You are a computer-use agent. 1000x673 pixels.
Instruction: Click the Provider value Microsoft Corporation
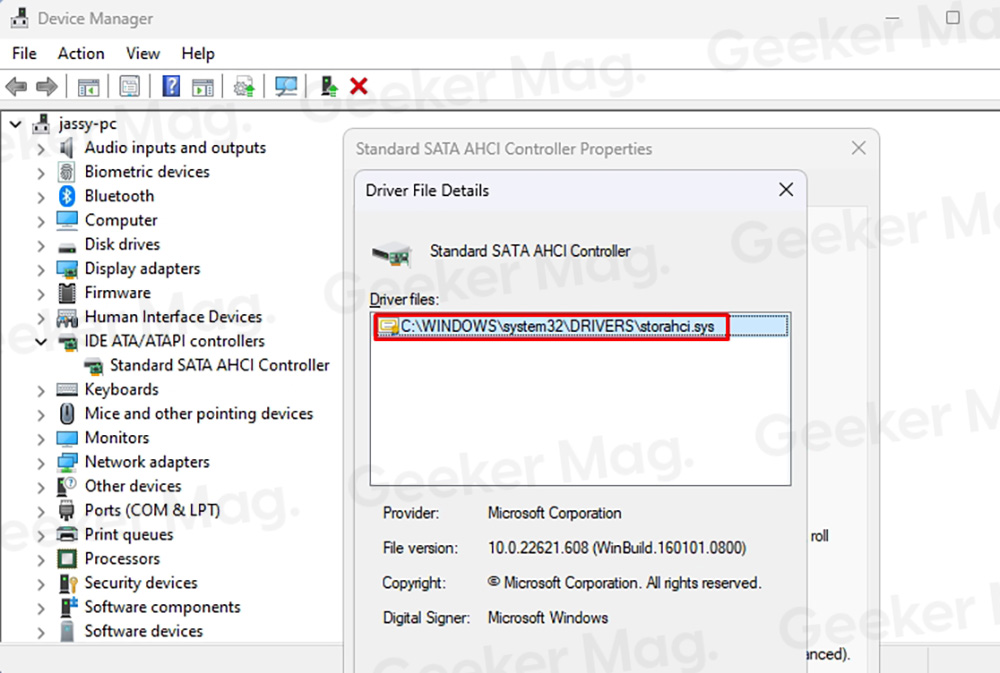[x=554, y=514]
